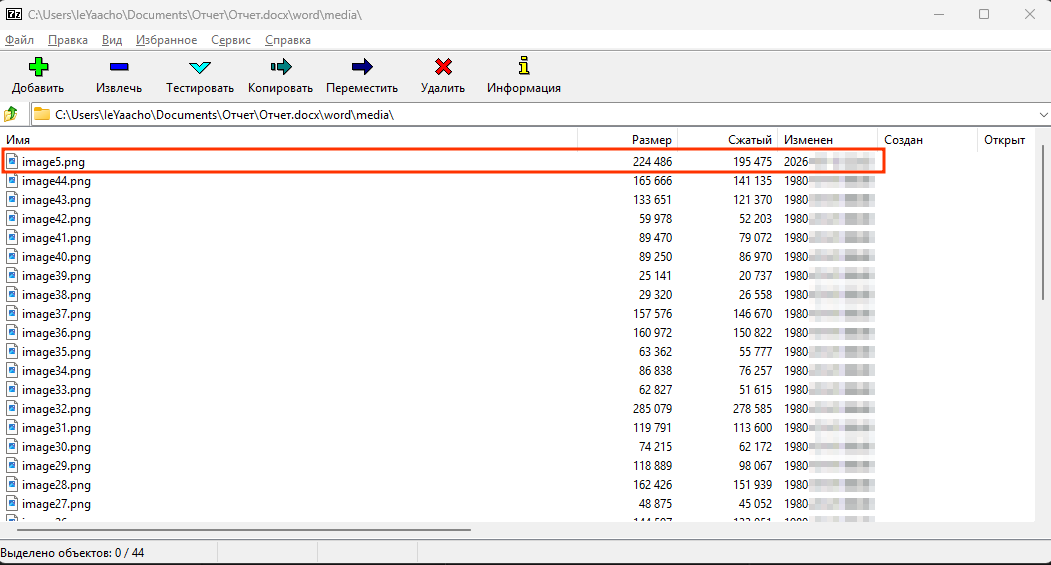This screenshot has height=565, width=1051.
Task: Open the Справка menu
Action: coord(288,40)
